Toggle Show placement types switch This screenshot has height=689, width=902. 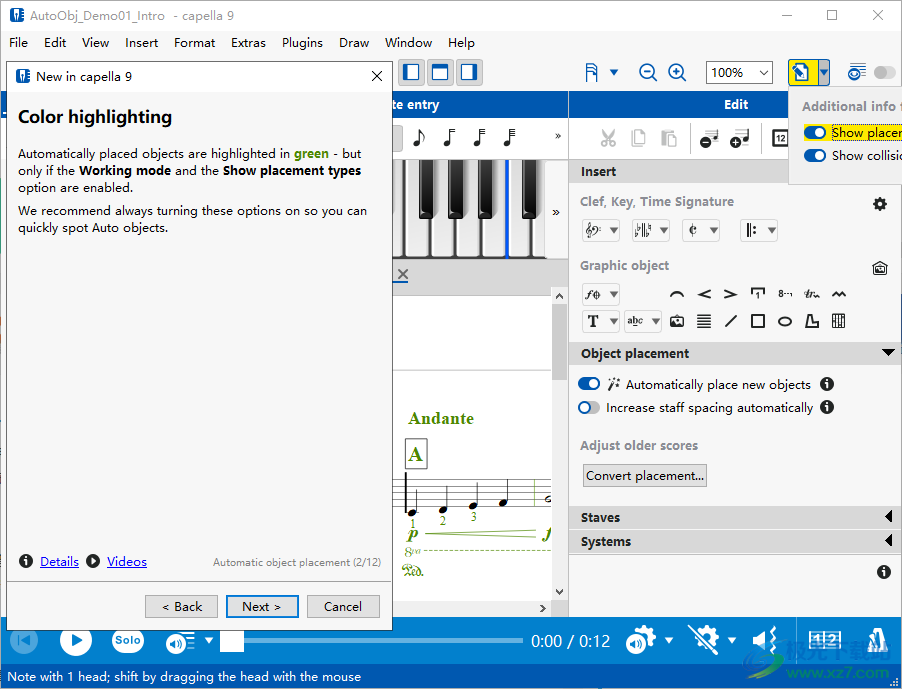click(815, 132)
